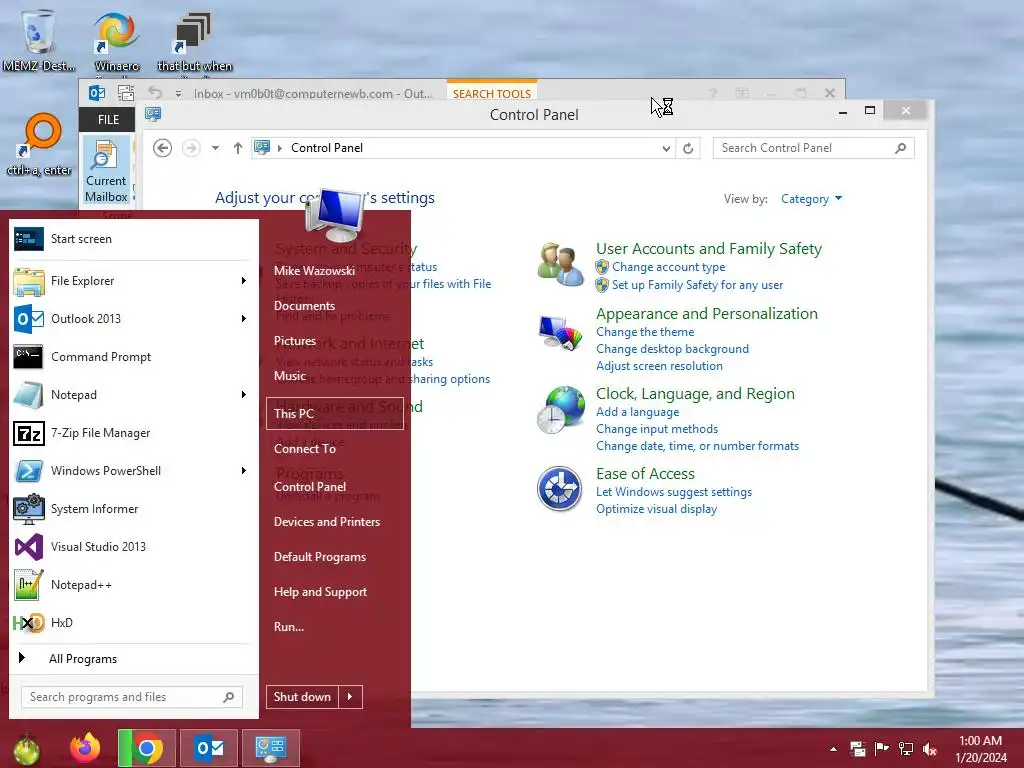
Task: Expand File Explorer submenu arrow
Action: pyautogui.click(x=244, y=281)
